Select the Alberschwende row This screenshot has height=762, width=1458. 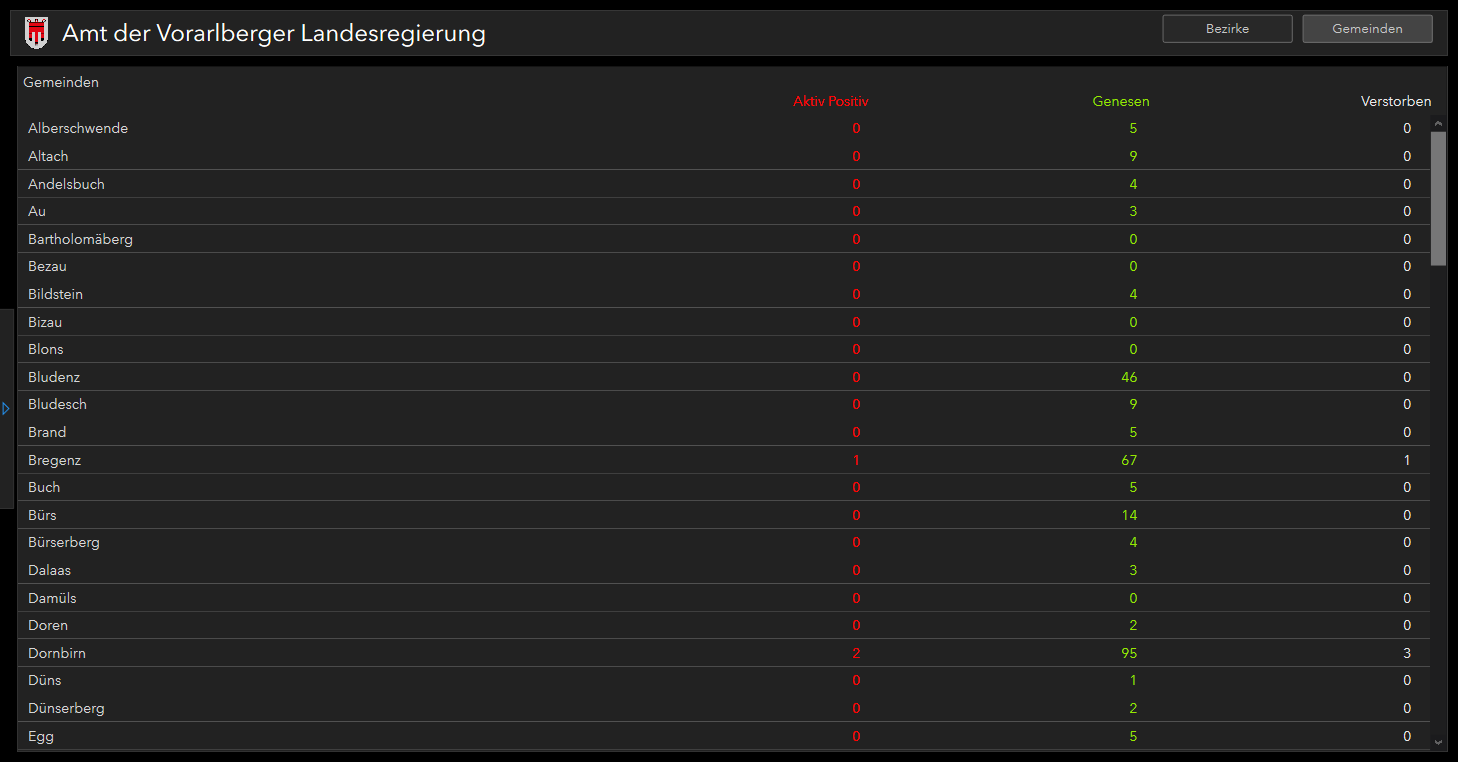(x=725, y=128)
